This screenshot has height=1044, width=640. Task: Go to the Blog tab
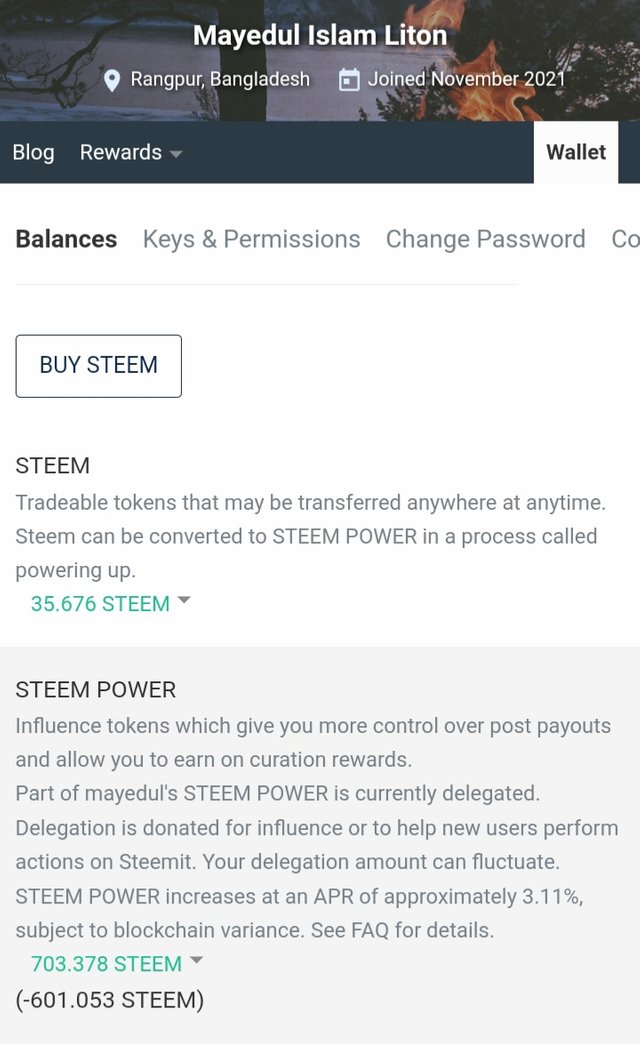pos(33,153)
